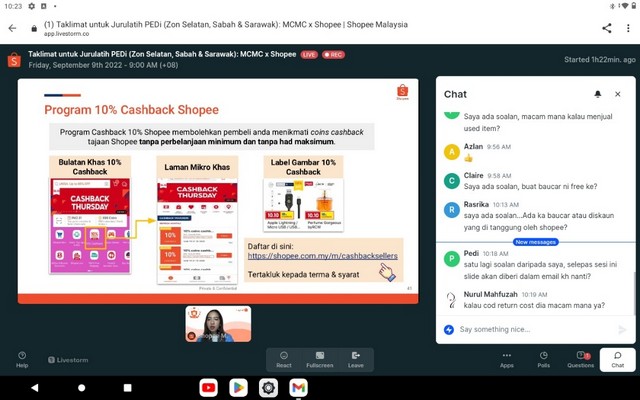Screen dimensions: 640x400
Task: Toggle chat notifications bell
Action: coord(598,94)
